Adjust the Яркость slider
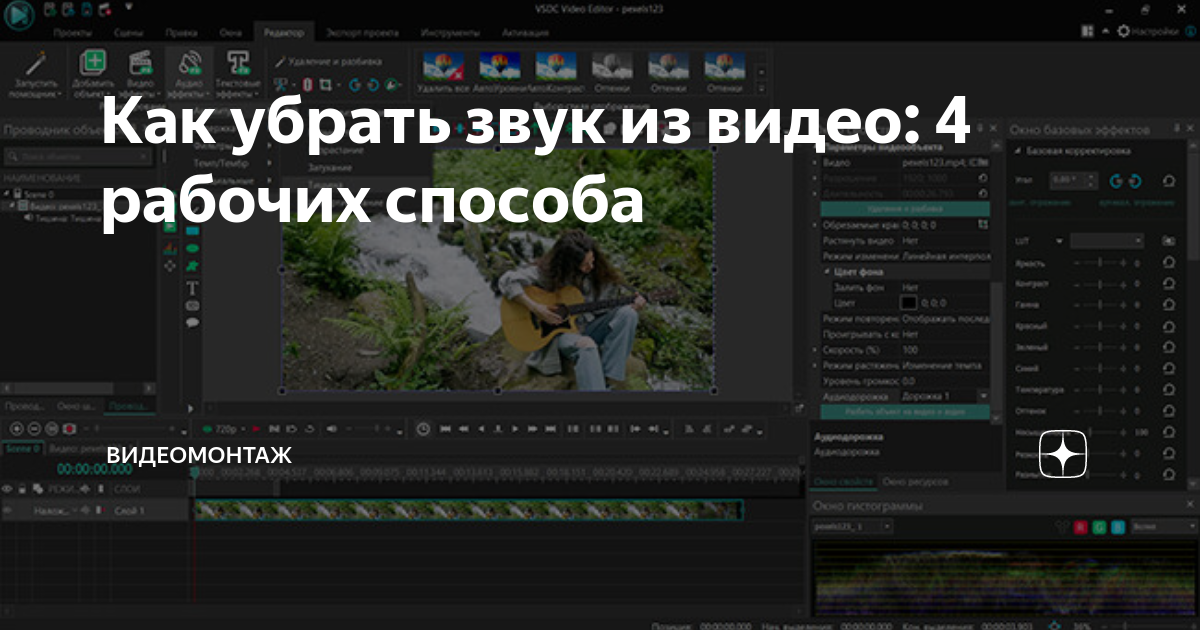This screenshot has height=630, width=1200. (x=1100, y=262)
